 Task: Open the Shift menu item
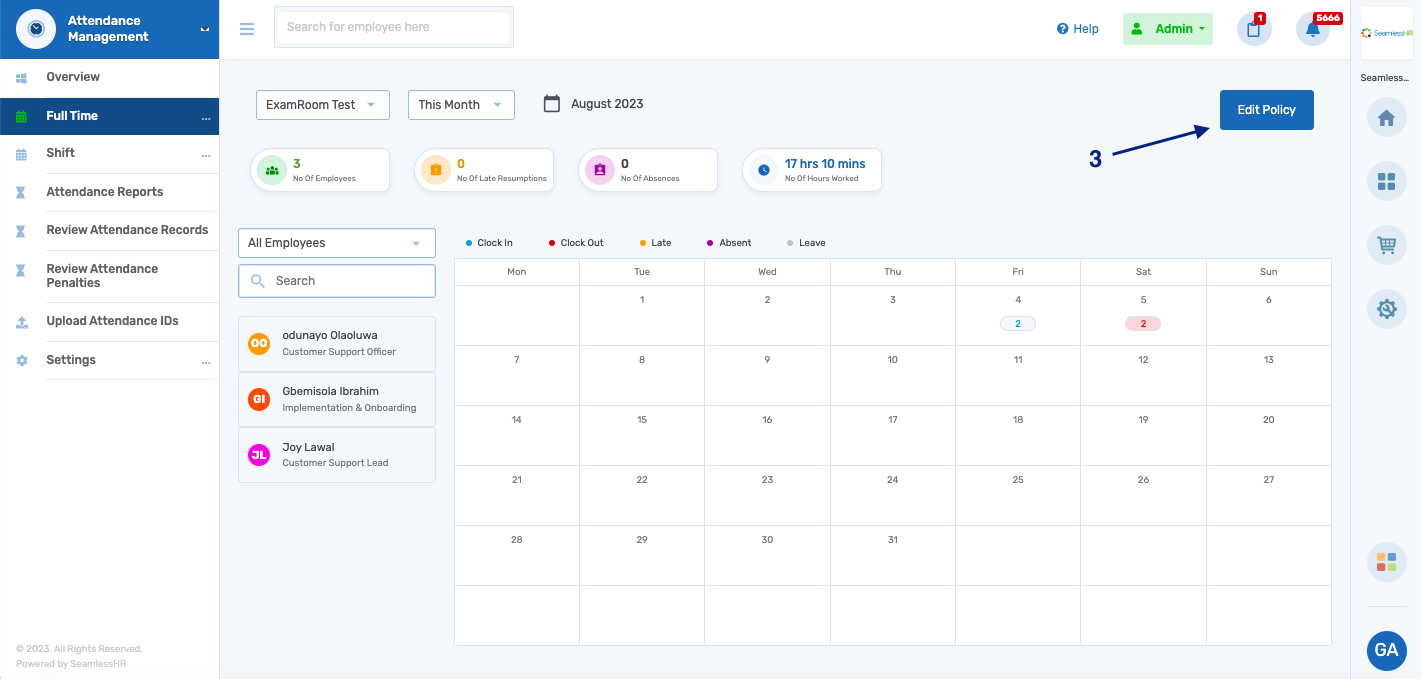[60, 153]
